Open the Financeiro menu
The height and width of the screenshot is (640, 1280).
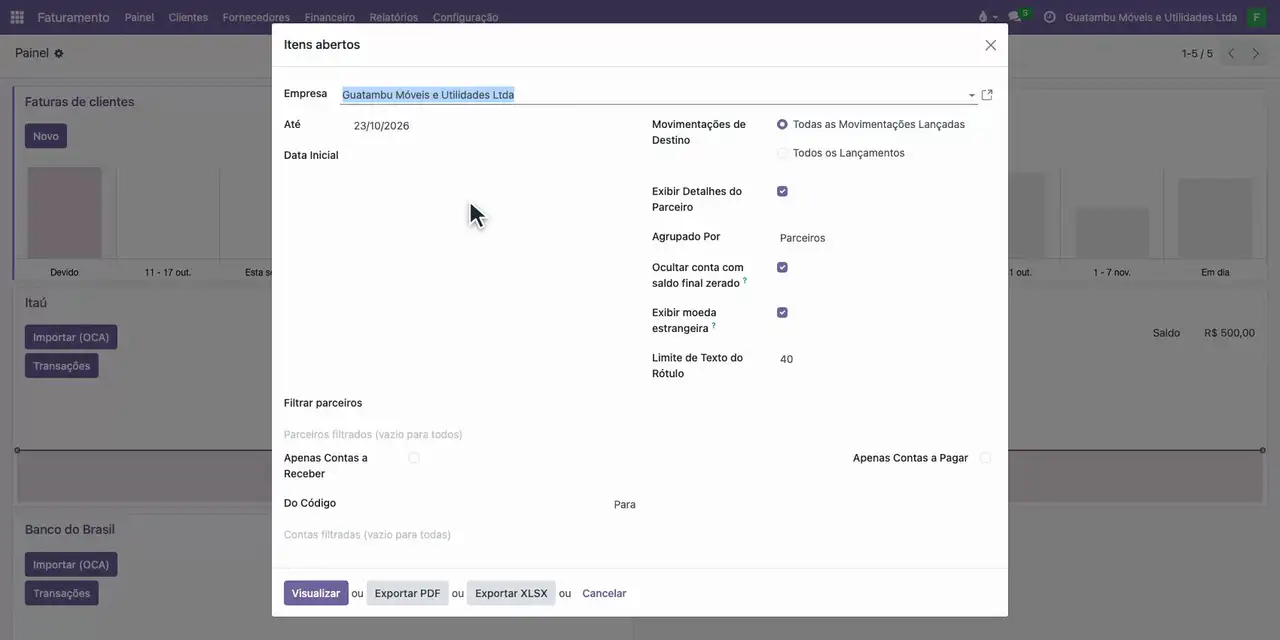(x=330, y=17)
